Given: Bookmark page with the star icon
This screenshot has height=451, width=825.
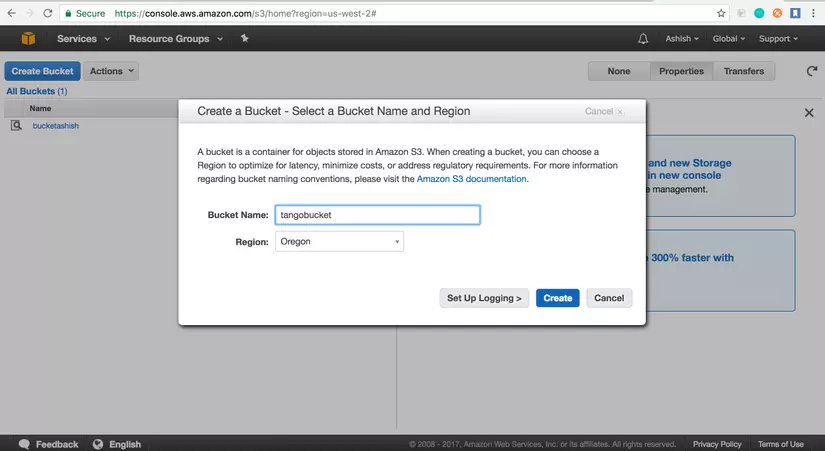Looking at the screenshot, I should [x=721, y=13].
